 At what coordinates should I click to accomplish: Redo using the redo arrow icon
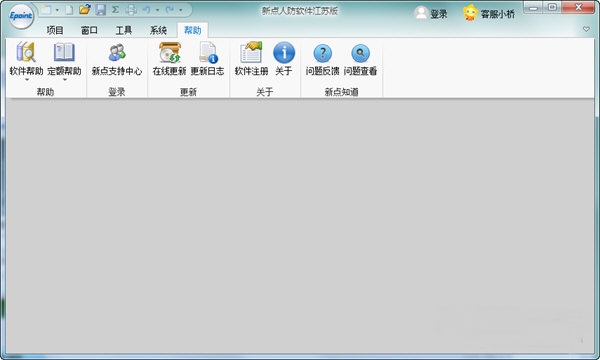(170, 10)
